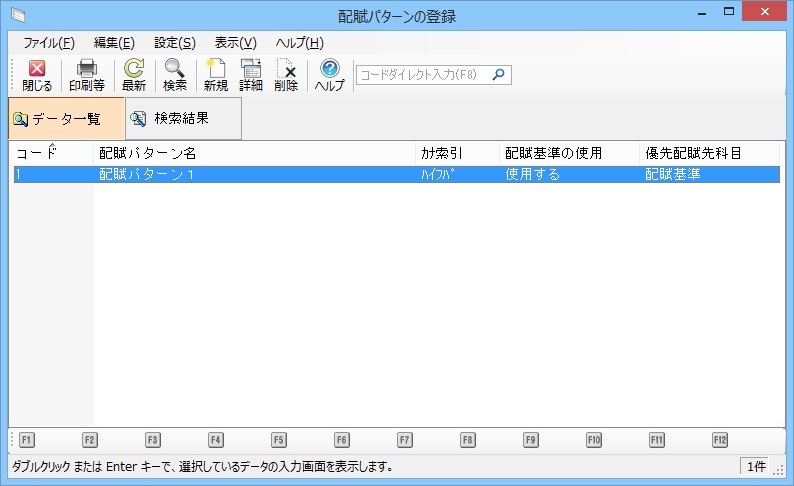Open the 表示(V) menu
Screen dimensions: 794x486
click(236, 43)
